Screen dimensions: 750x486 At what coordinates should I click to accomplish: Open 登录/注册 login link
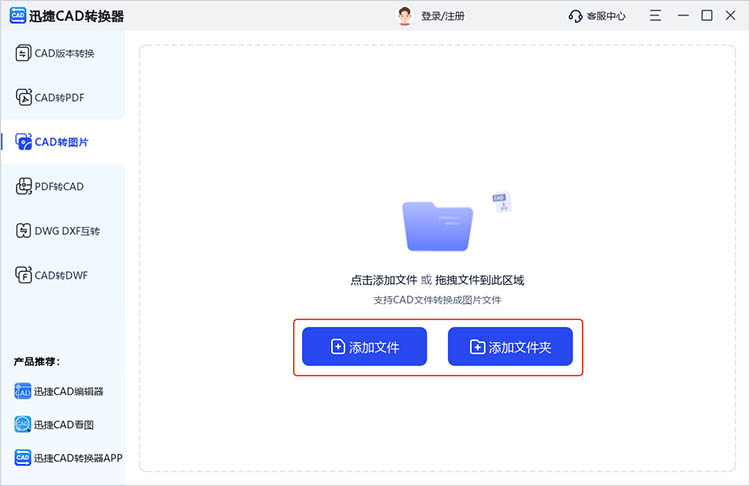click(x=442, y=16)
